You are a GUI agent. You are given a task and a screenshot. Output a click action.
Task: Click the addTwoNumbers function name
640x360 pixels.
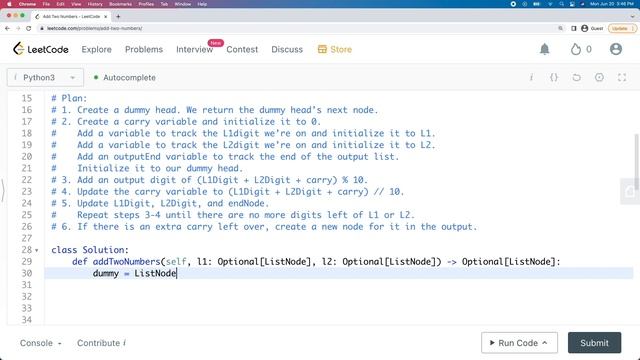coord(127,262)
